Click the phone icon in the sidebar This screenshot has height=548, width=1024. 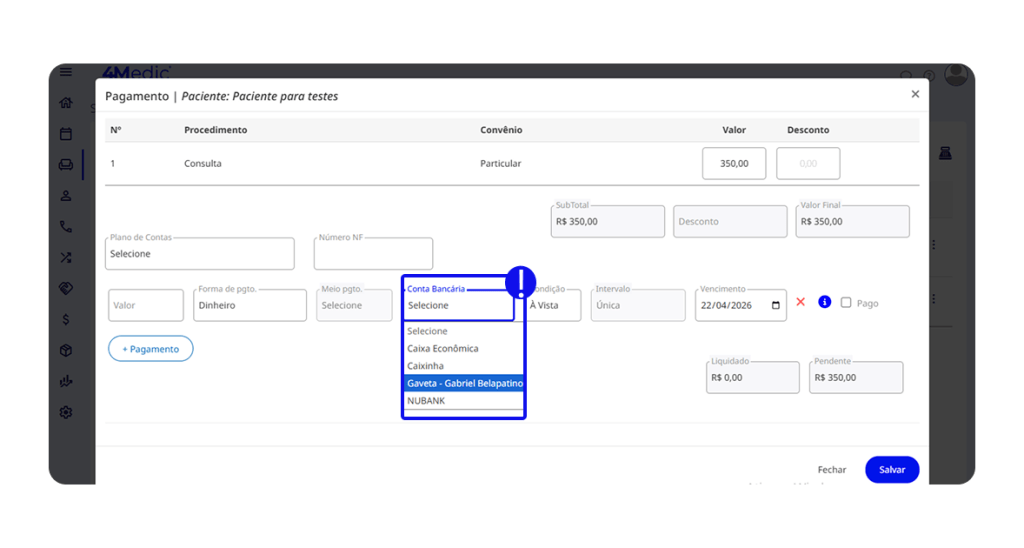(66, 227)
